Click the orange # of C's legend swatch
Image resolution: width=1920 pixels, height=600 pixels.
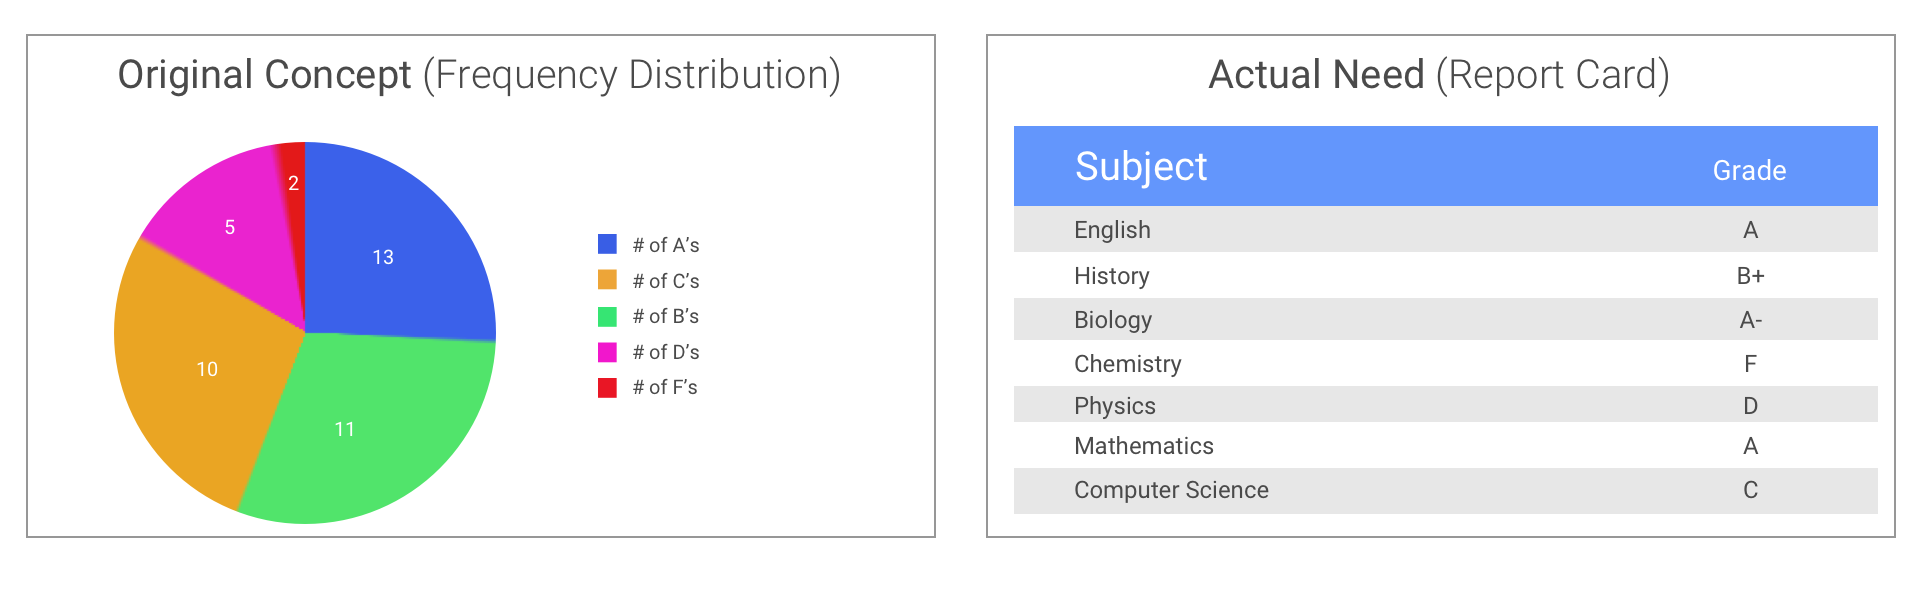point(607,280)
